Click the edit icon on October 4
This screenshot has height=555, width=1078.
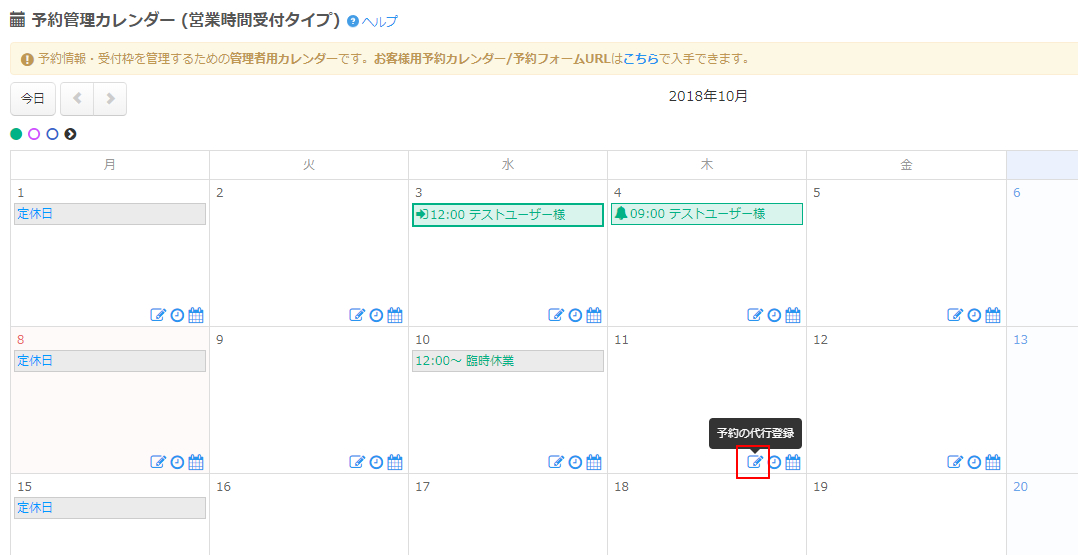coord(756,315)
